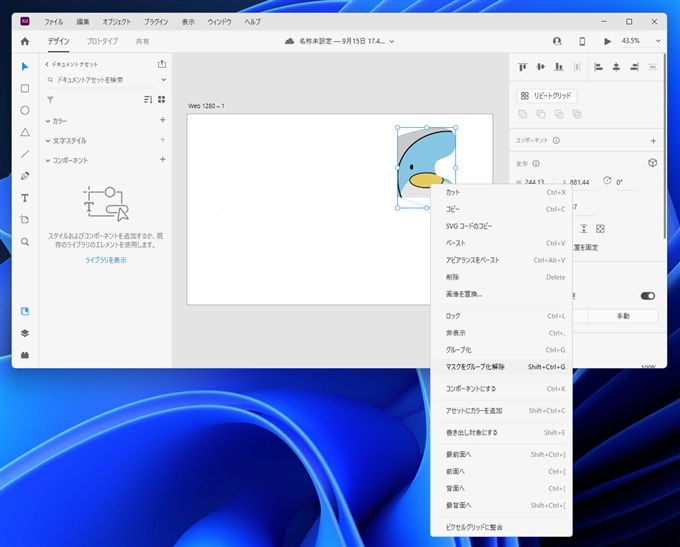680x547 pixels.
Task: Open ライブラリを表示 link
Action: pyautogui.click(x=106, y=260)
